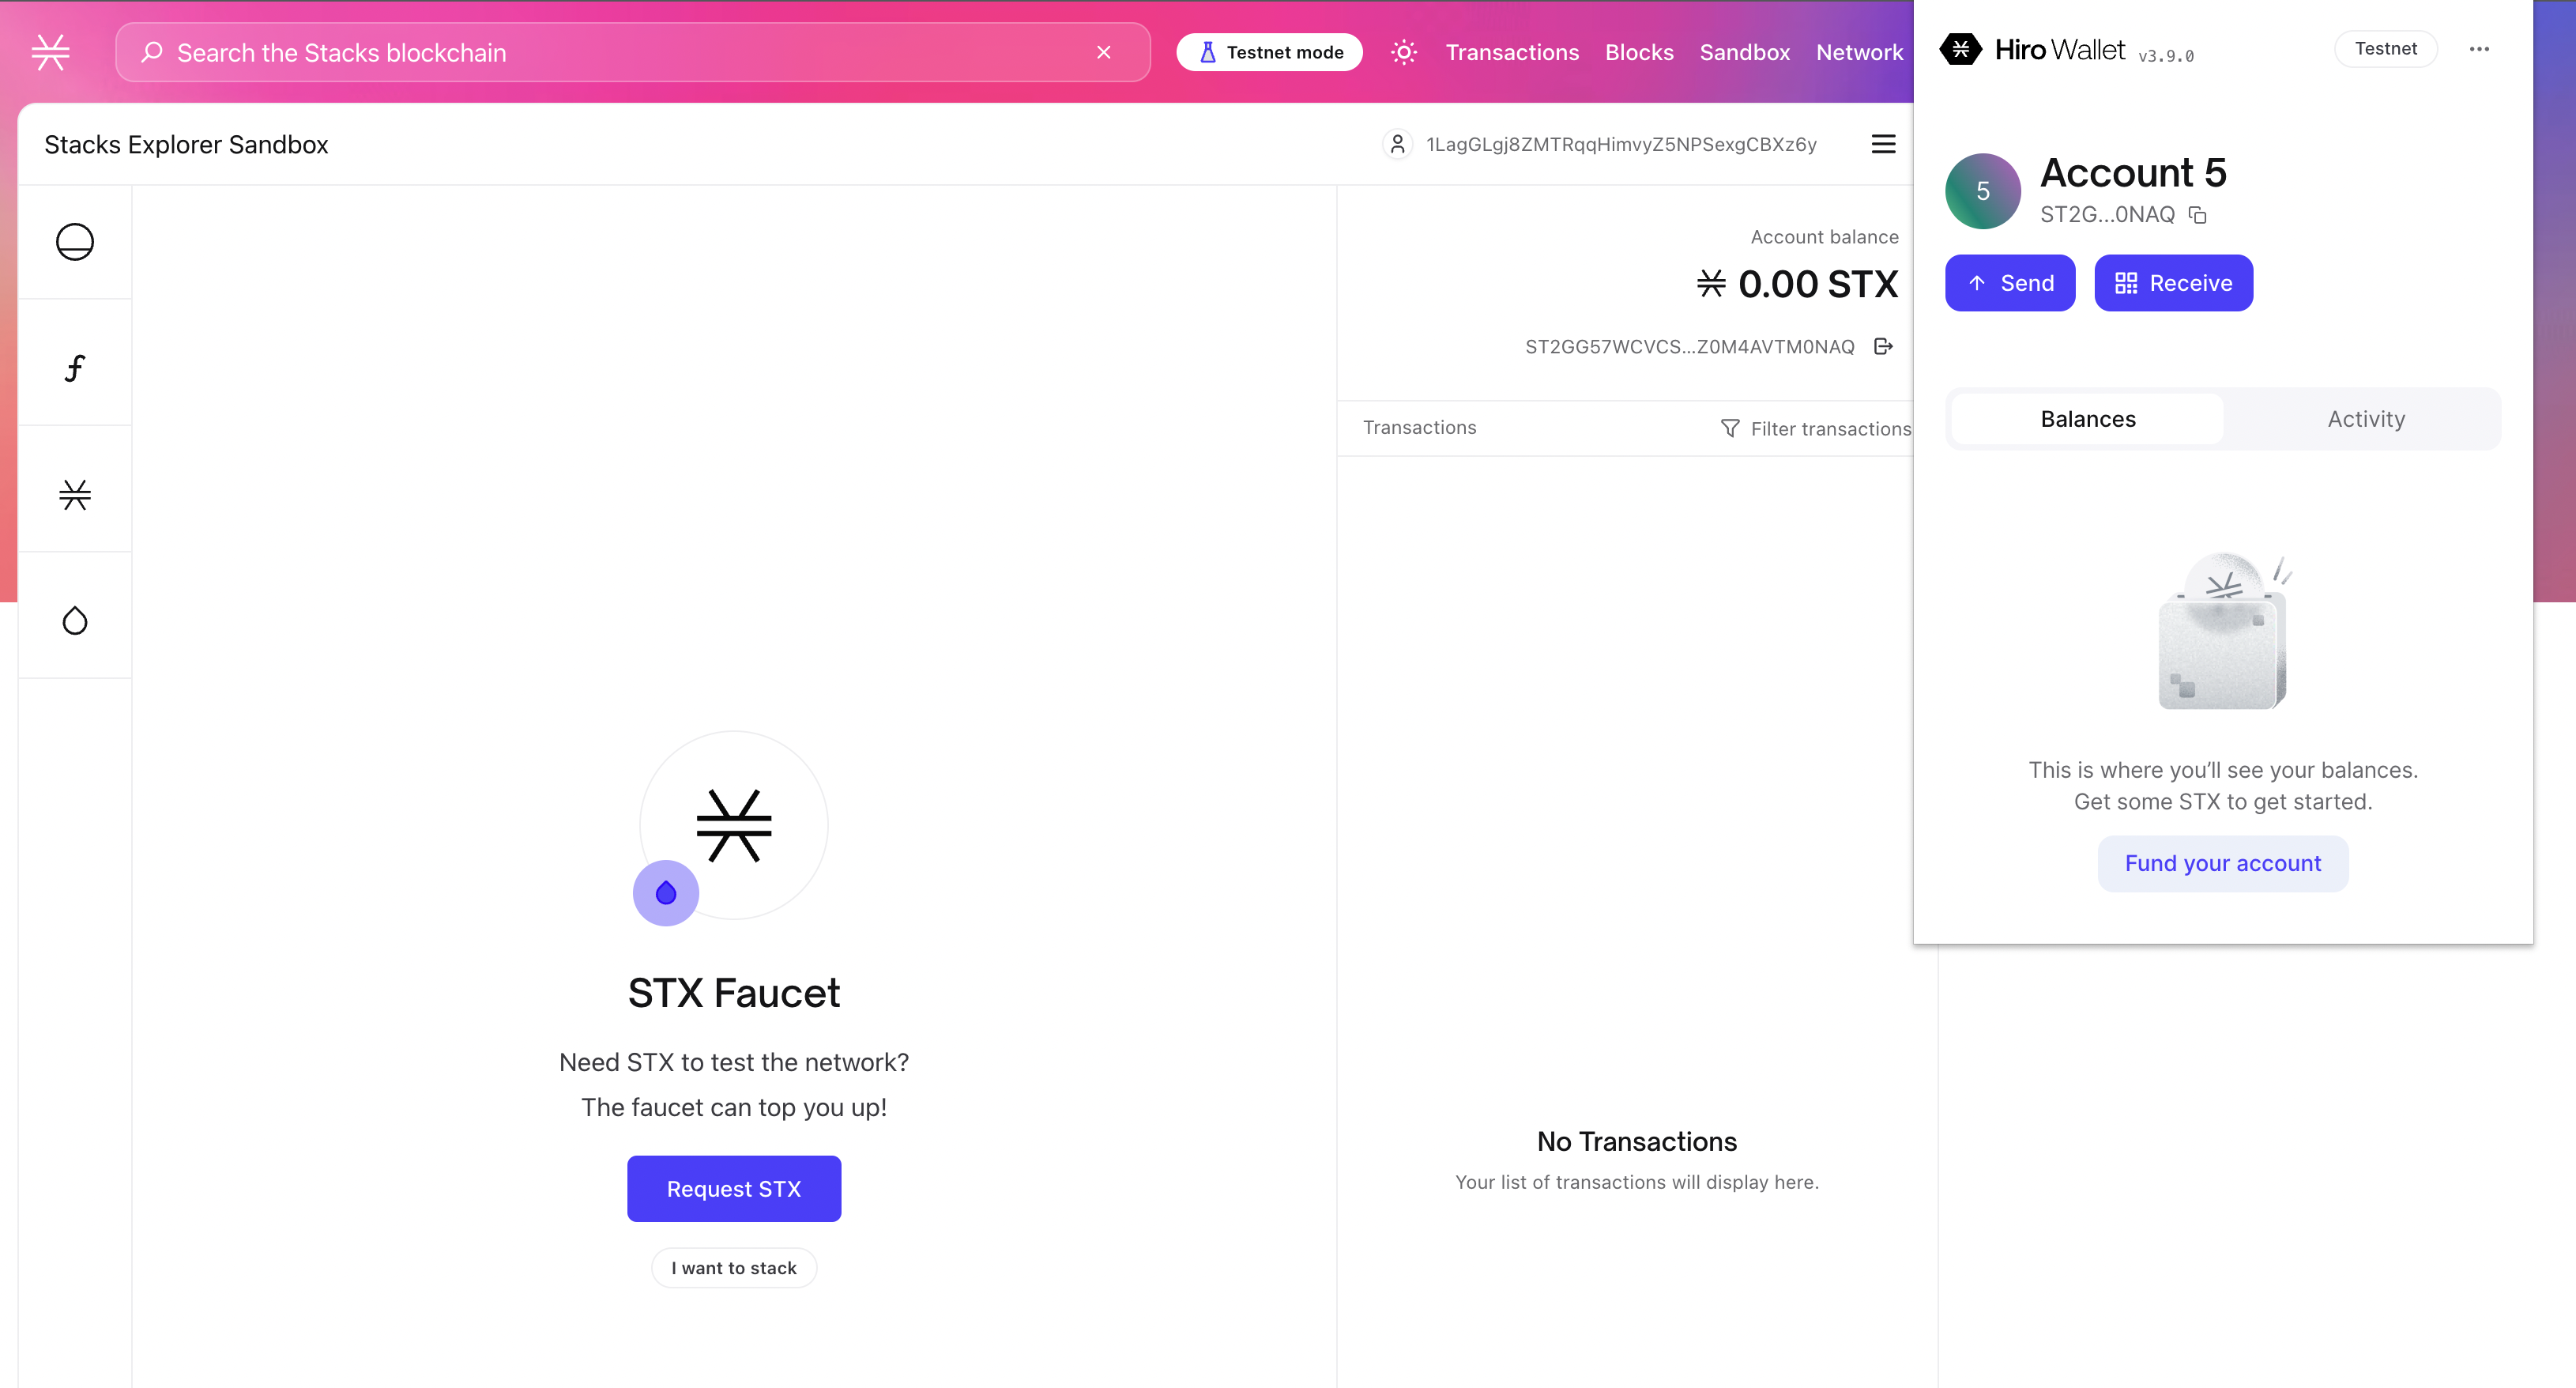The height and width of the screenshot is (1388, 2576).
Task: Open the Transactions nav link
Action: click(x=1512, y=52)
